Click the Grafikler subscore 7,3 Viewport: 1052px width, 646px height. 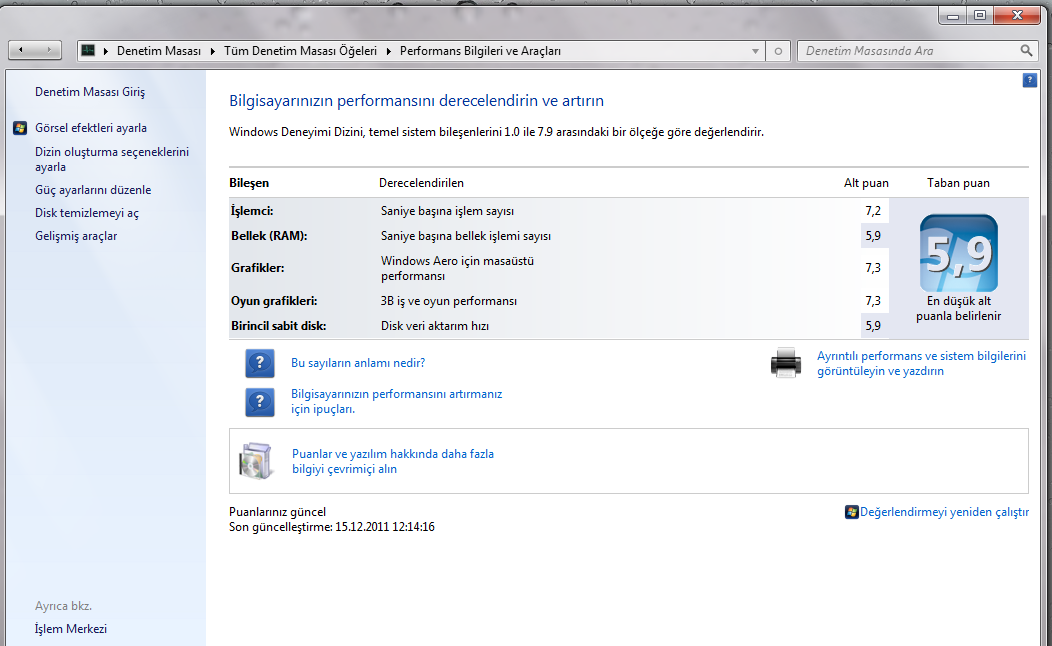(x=873, y=268)
